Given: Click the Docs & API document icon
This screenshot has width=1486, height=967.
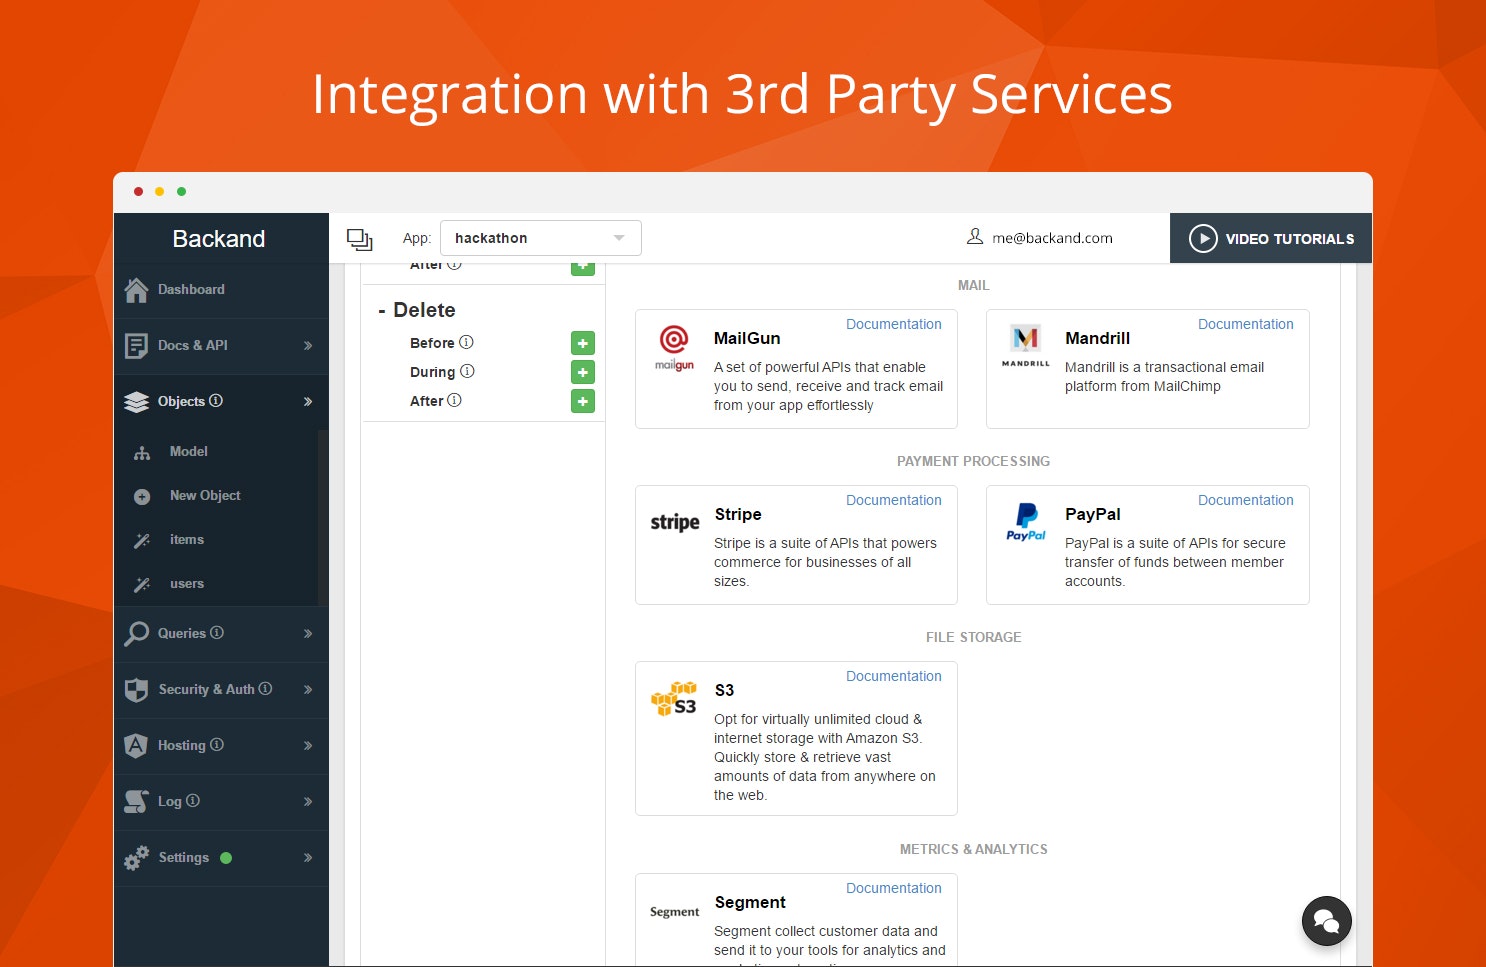Looking at the screenshot, I should 137,346.
